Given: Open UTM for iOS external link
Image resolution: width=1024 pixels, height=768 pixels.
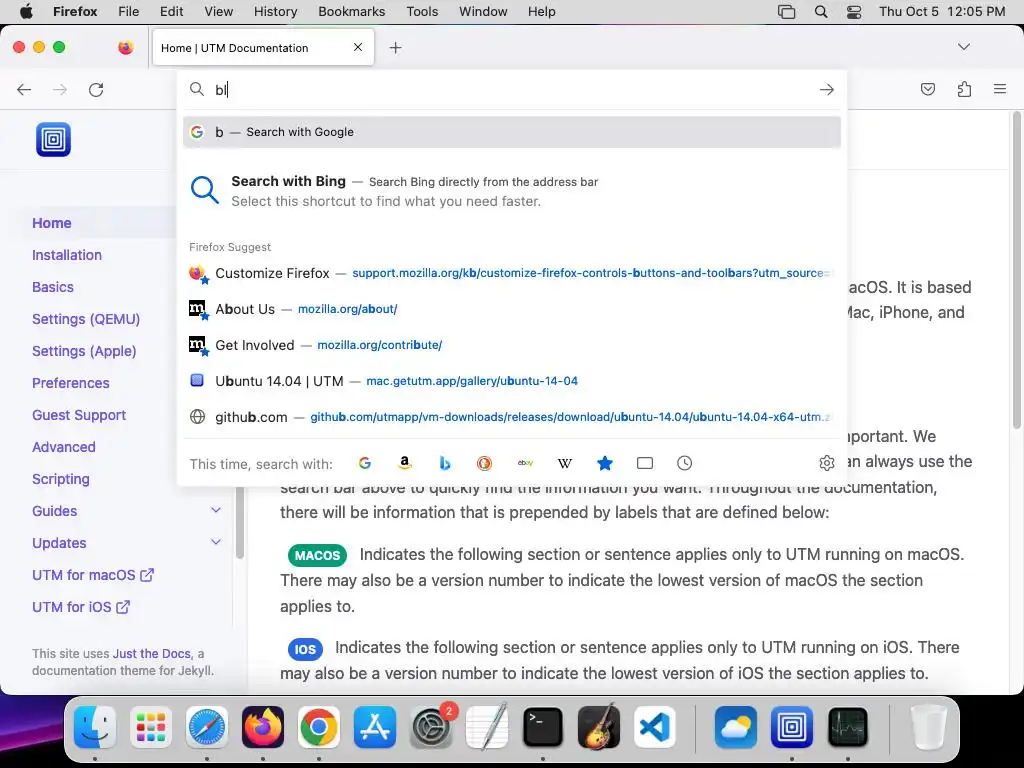Looking at the screenshot, I should click(81, 607).
